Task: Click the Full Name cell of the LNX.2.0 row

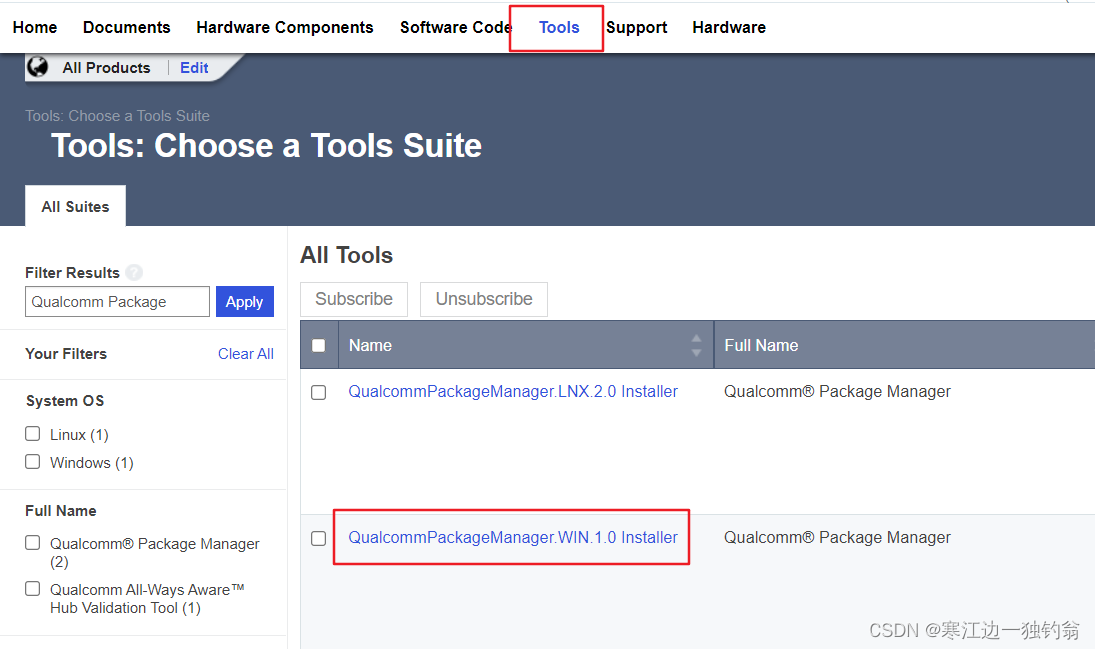Action: [x=837, y=391]
